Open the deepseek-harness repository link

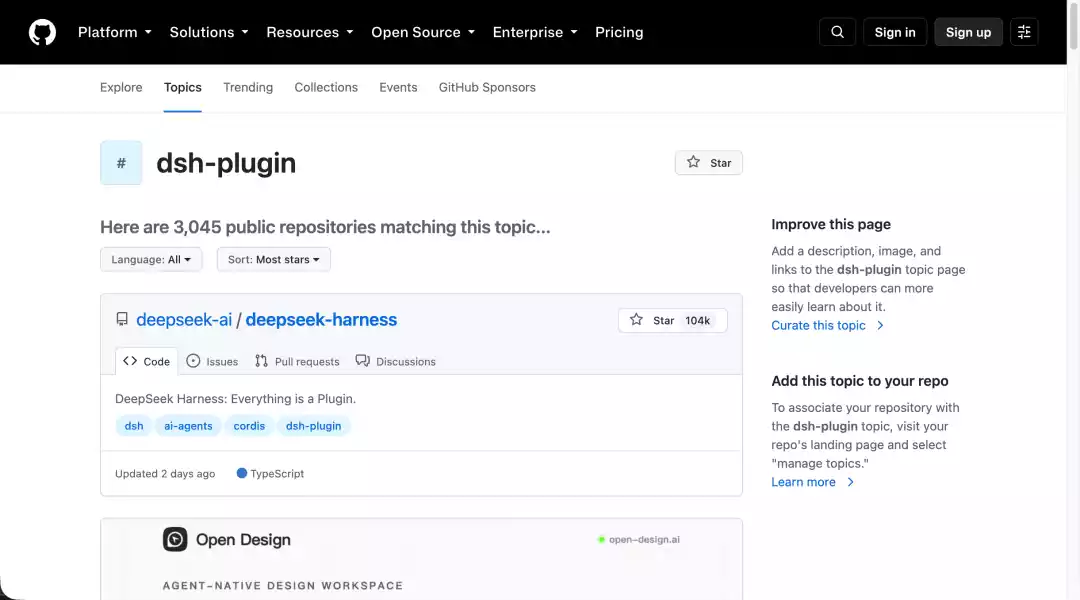coord(321,320)
